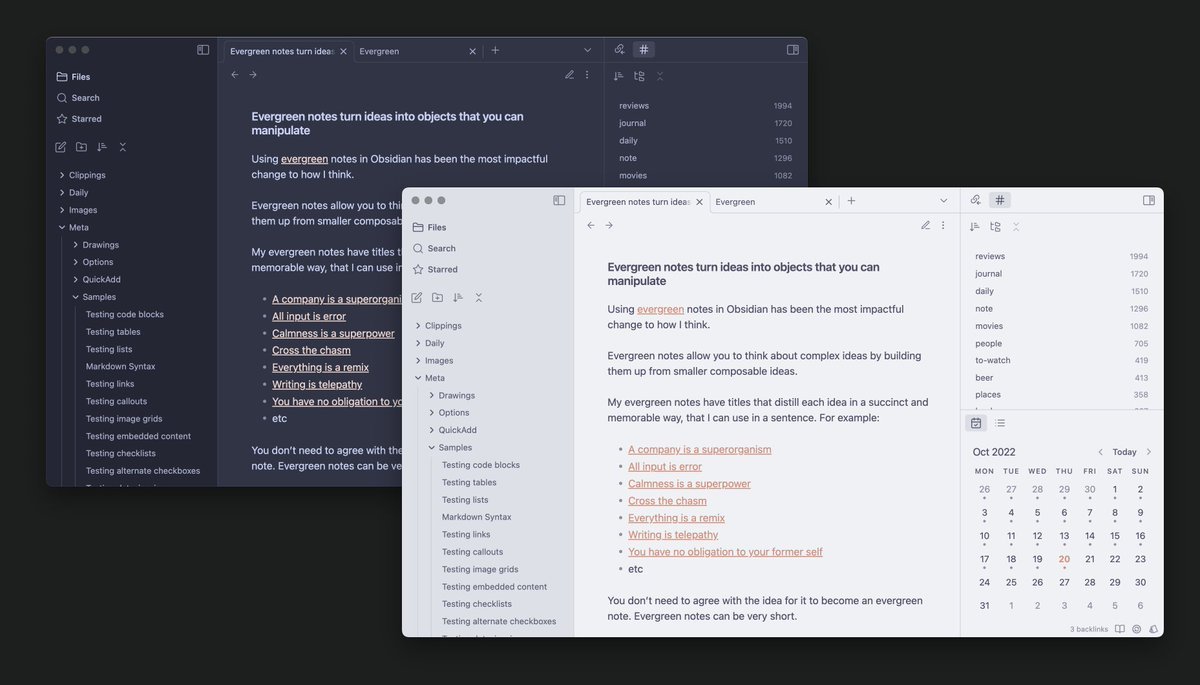
Task: Click the book icon beside 3 backlinks
Action: tap(1120, 629)
